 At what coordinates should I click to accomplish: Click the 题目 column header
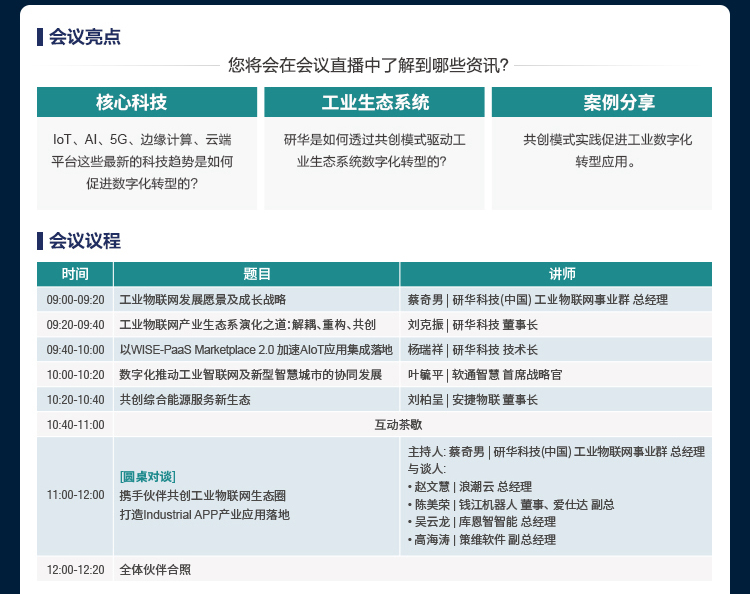(256, 274)
